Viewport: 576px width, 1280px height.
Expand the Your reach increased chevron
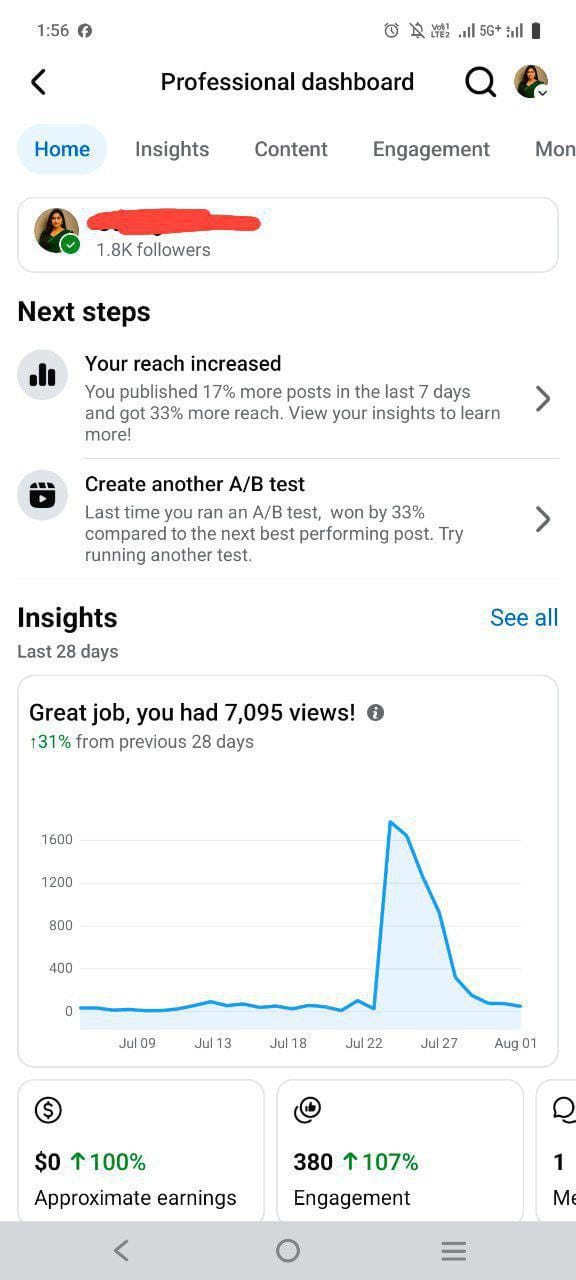click(543, 399)
